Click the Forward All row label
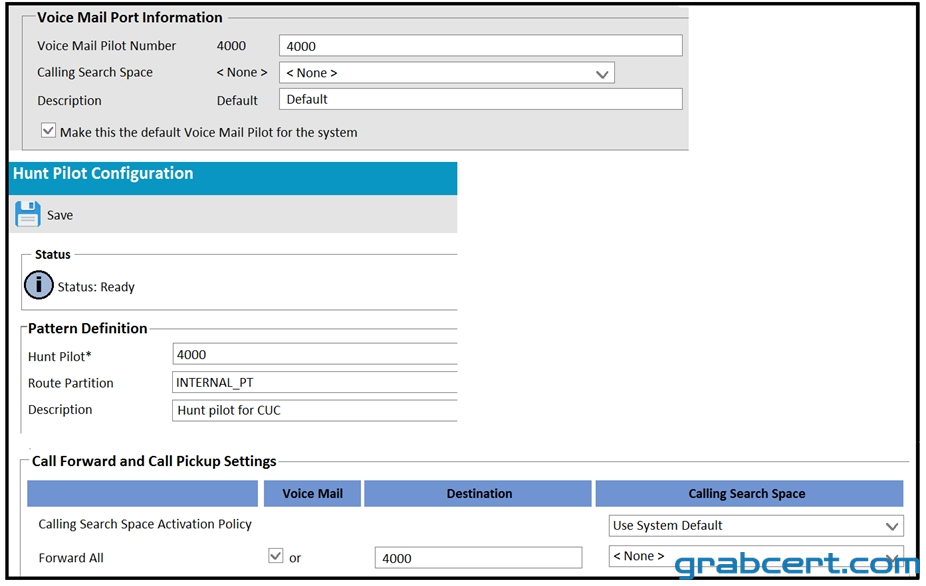 pyautogui.click(x=71, y=558)
